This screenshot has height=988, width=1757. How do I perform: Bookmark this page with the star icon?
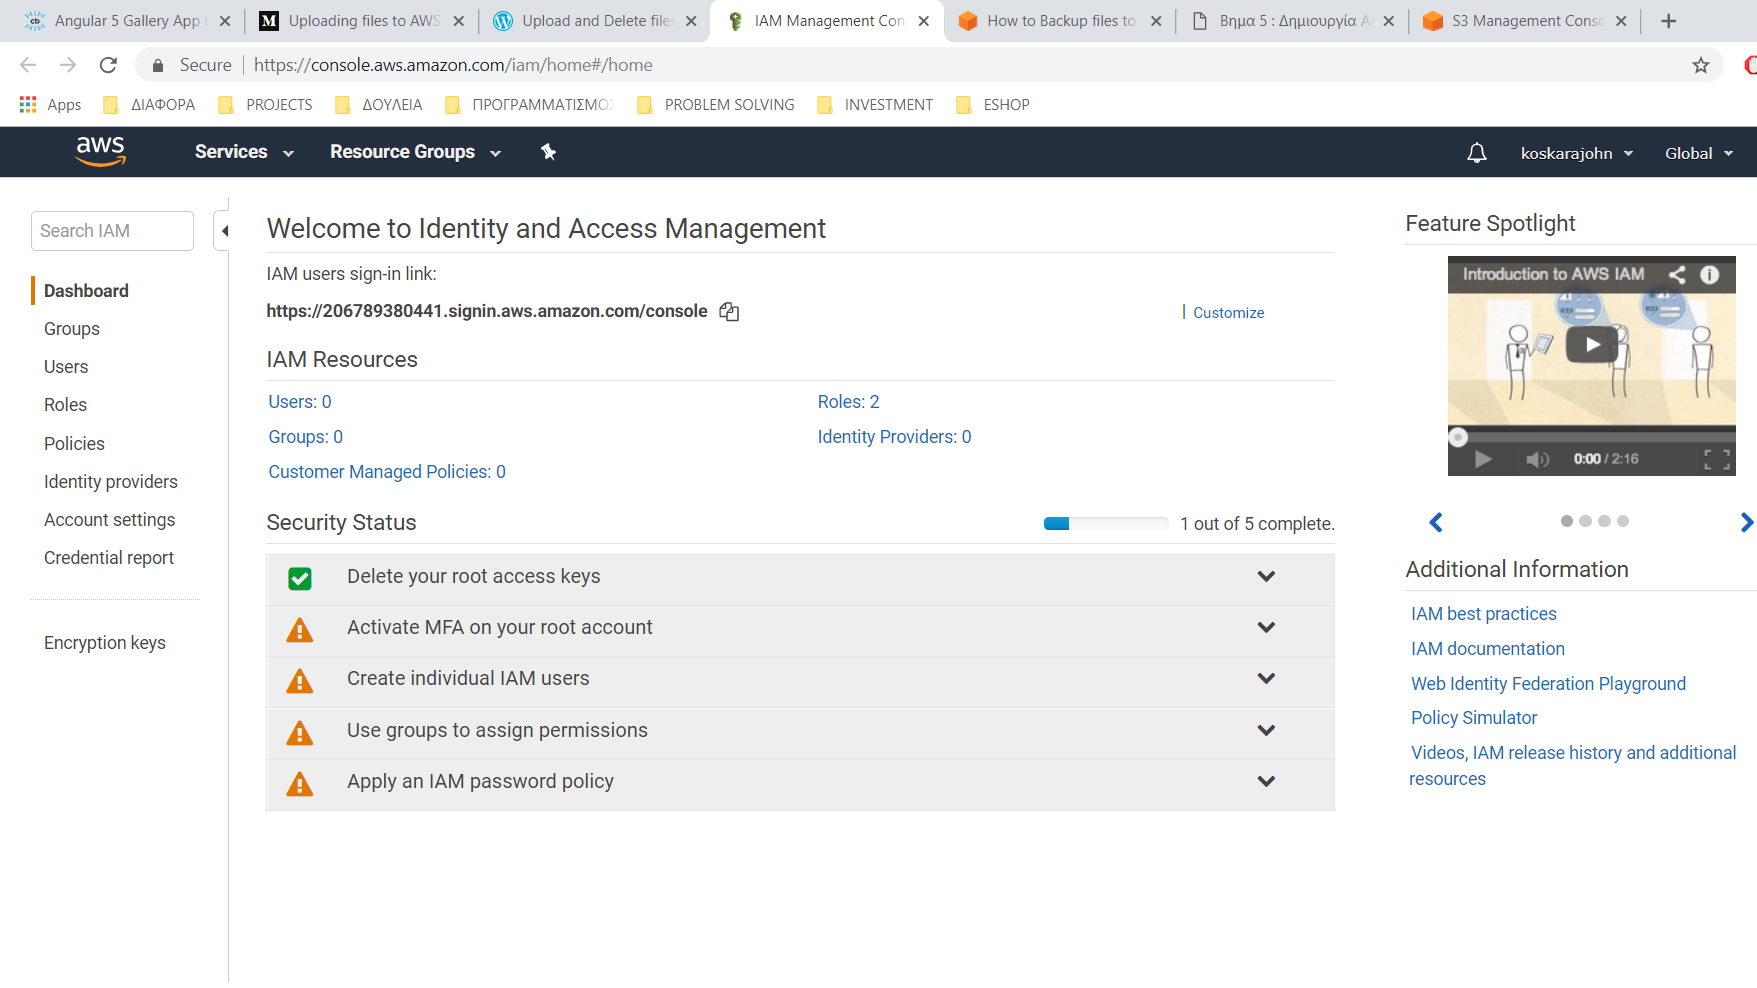click(1701, 65)
